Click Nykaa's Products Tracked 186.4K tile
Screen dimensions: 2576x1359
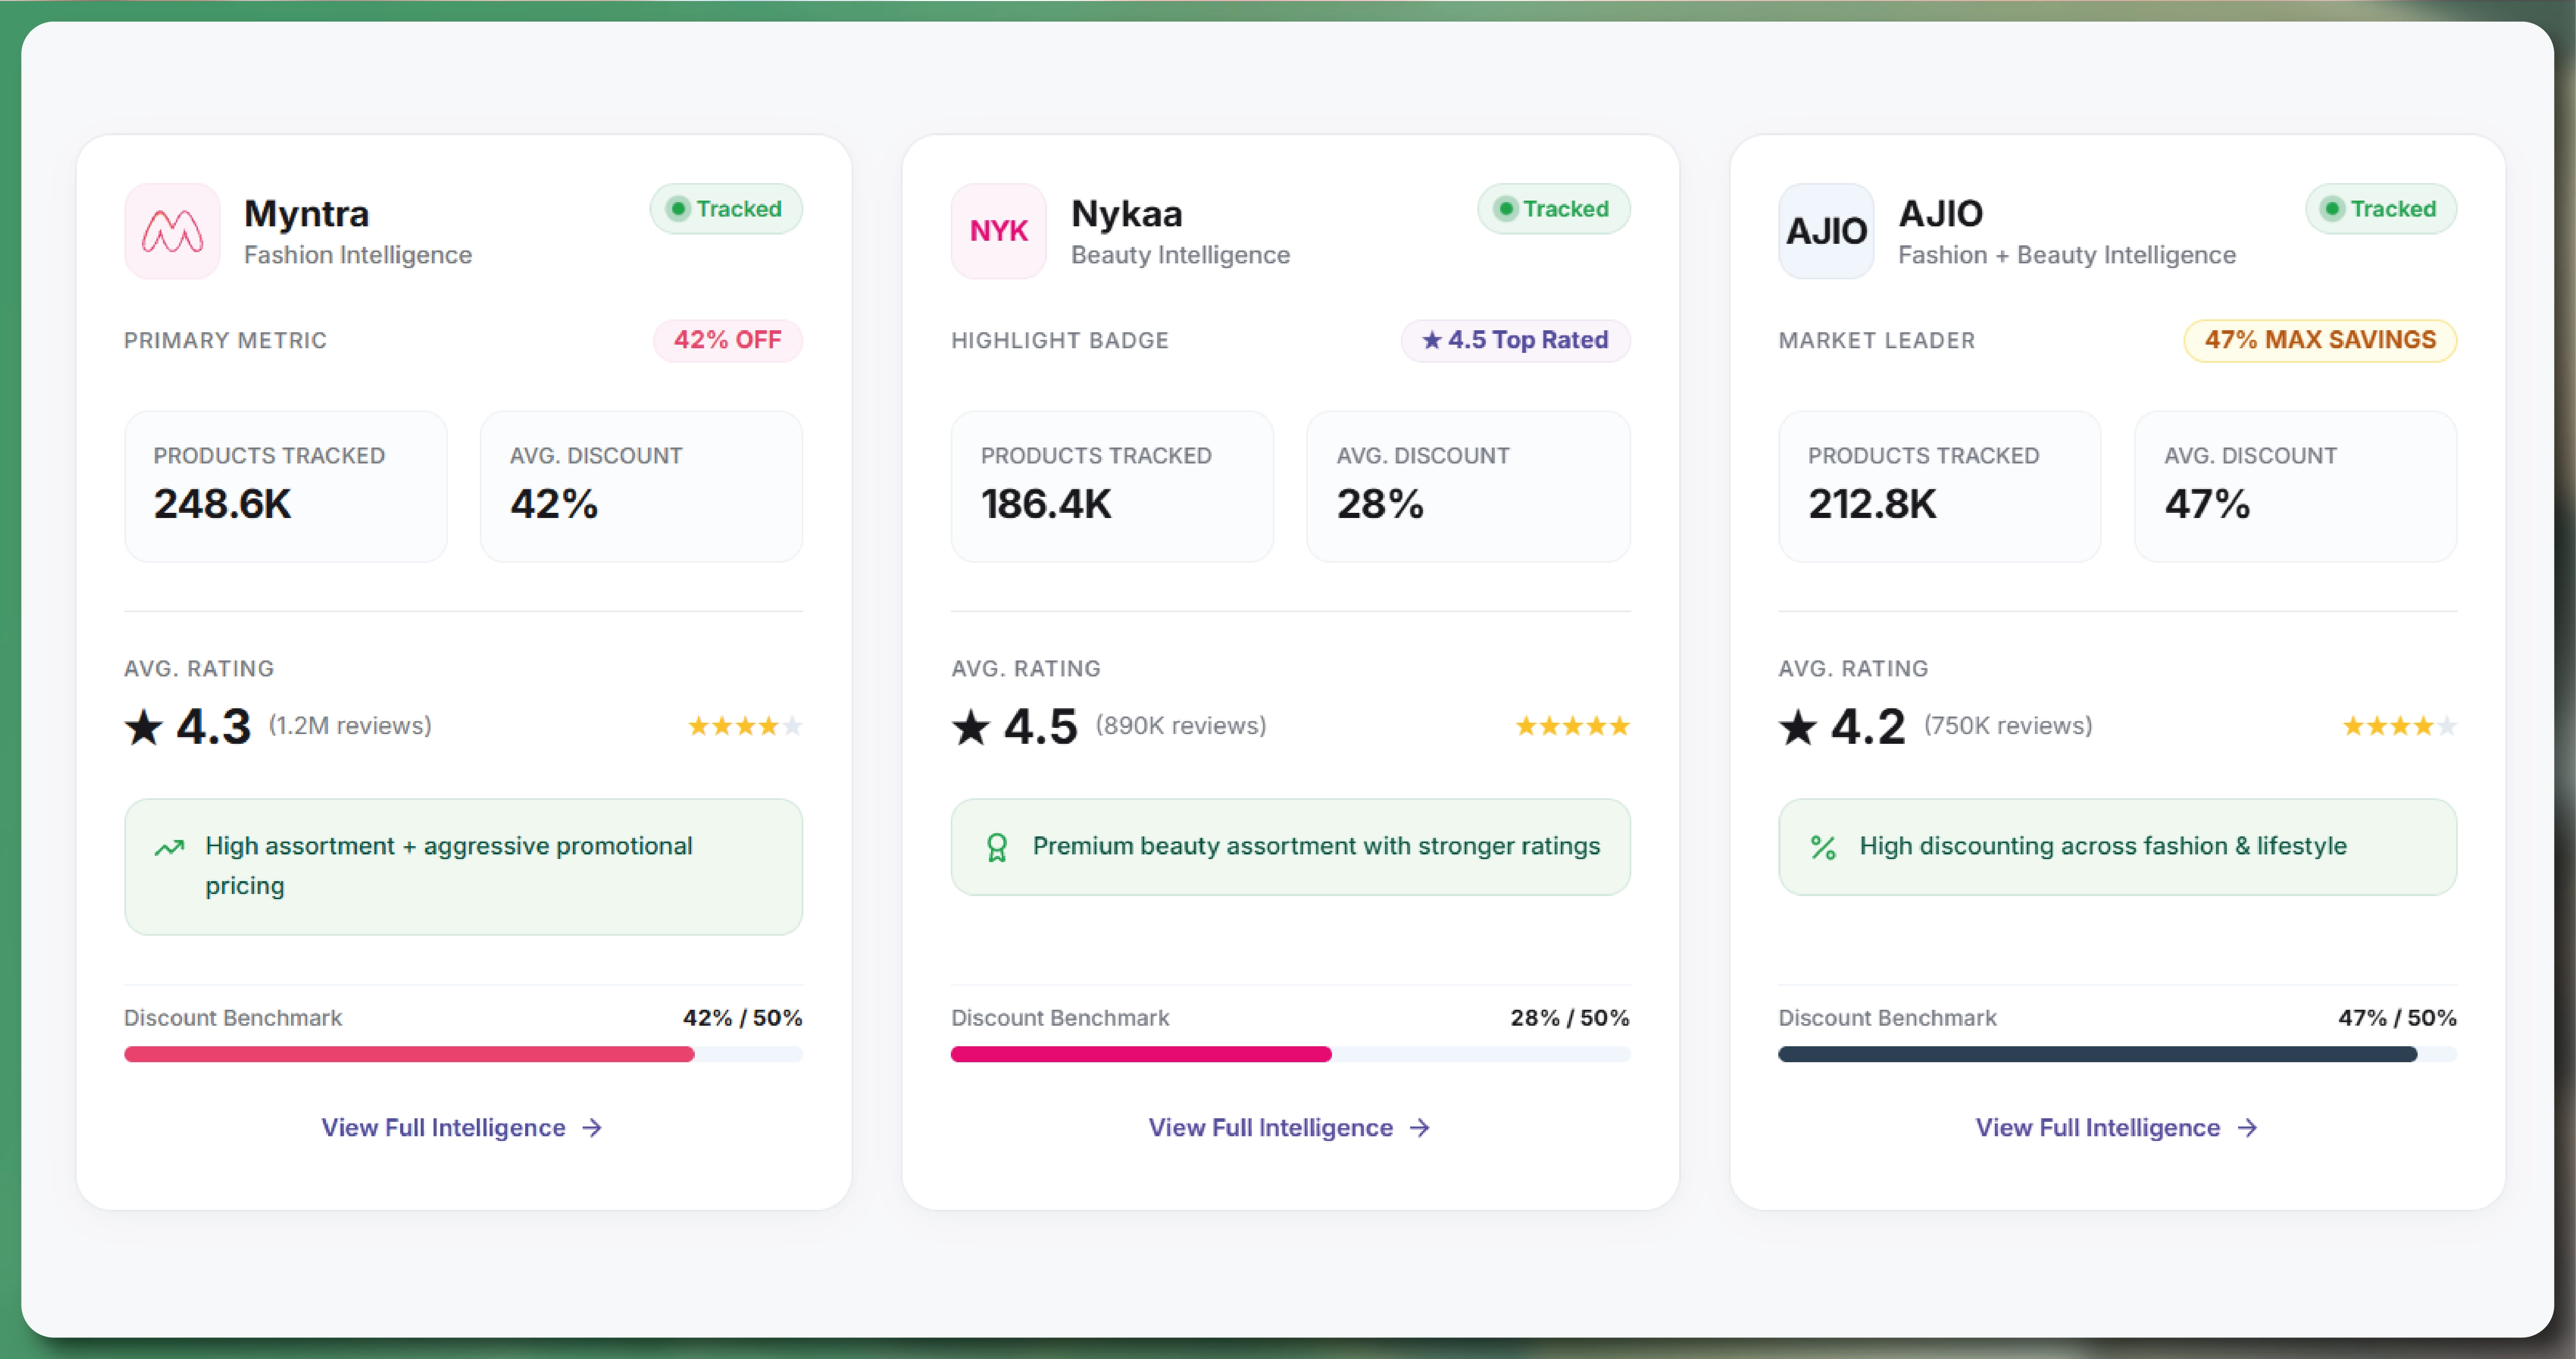point(1113,486)
